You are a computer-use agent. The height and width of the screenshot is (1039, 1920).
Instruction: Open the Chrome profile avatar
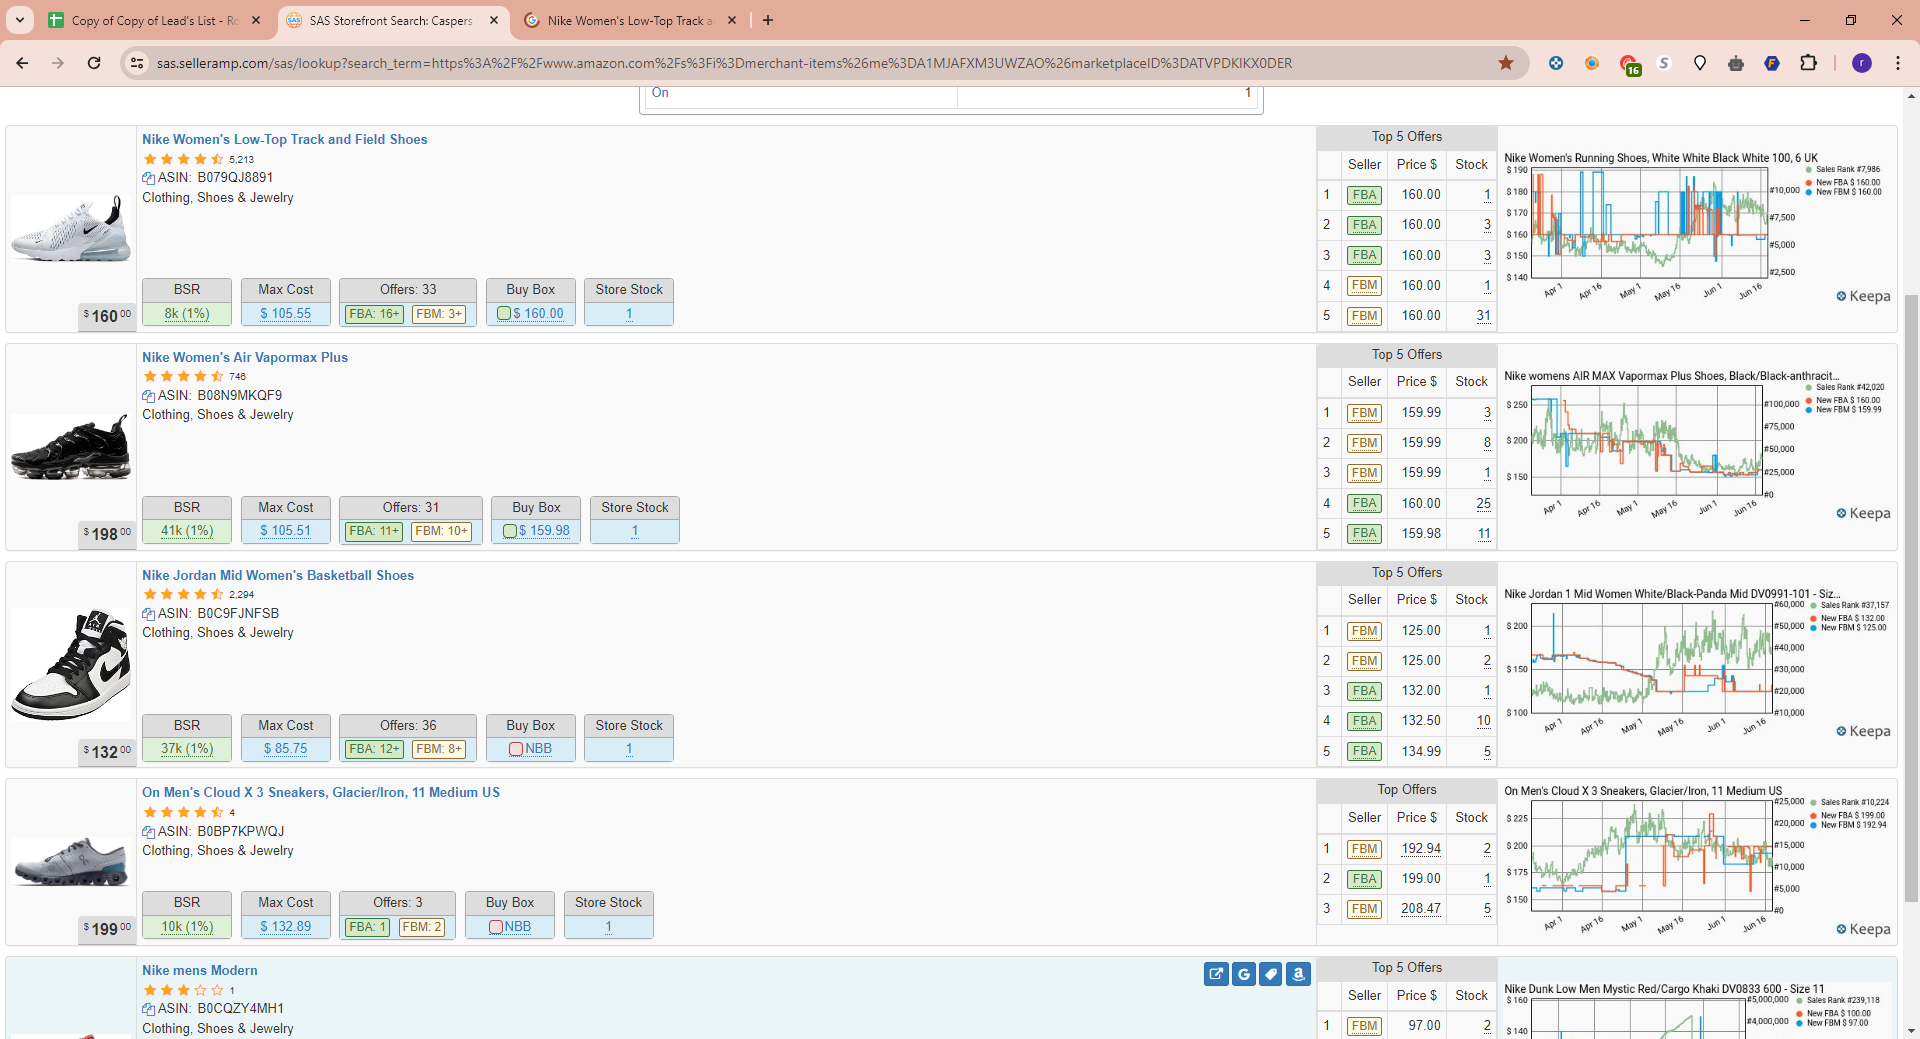pyautogui.click(x=1862, y=63)
